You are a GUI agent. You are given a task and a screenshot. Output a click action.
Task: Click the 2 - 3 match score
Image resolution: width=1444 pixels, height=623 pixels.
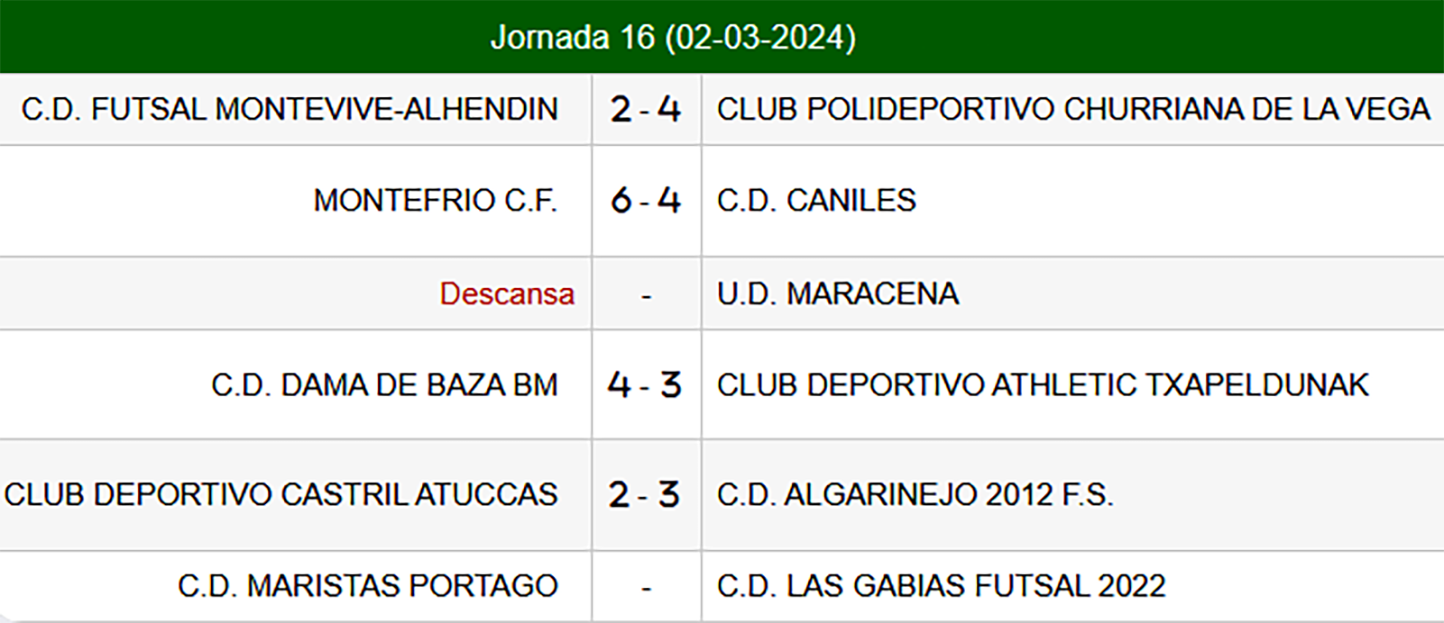click(646, 494)
